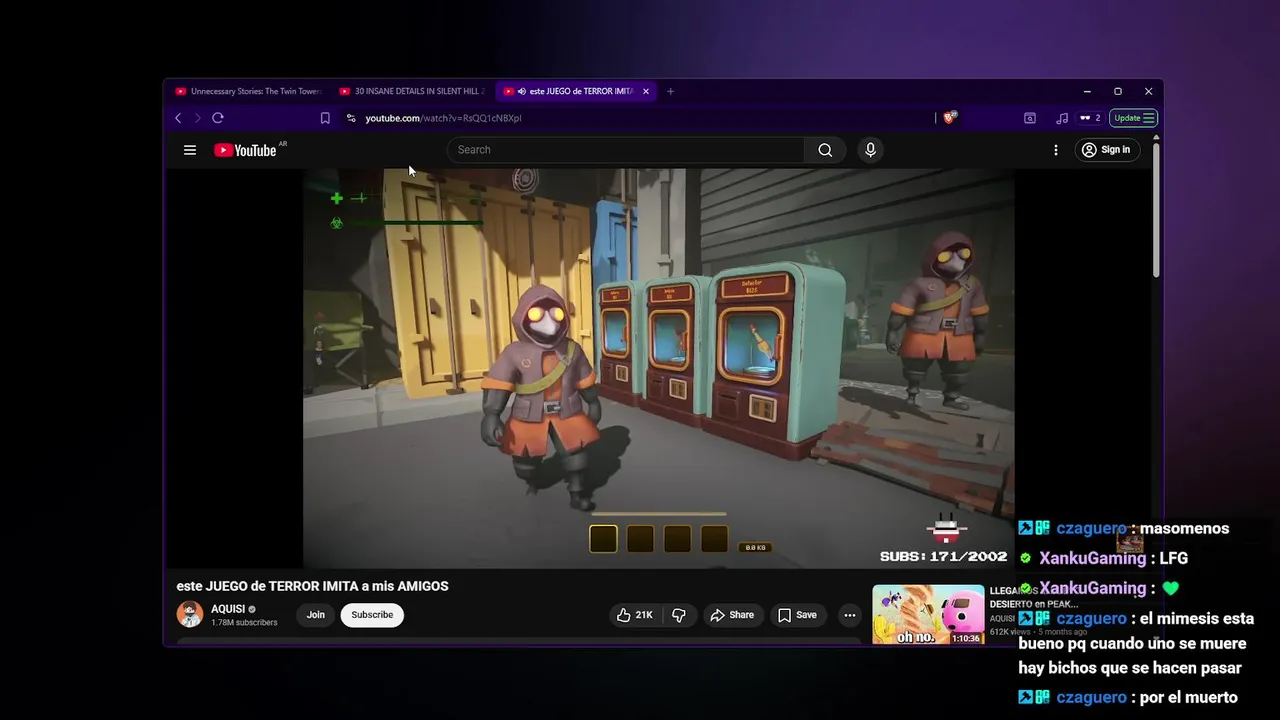Open YouTube settings three-dot menu

[x=1056, y=150]
